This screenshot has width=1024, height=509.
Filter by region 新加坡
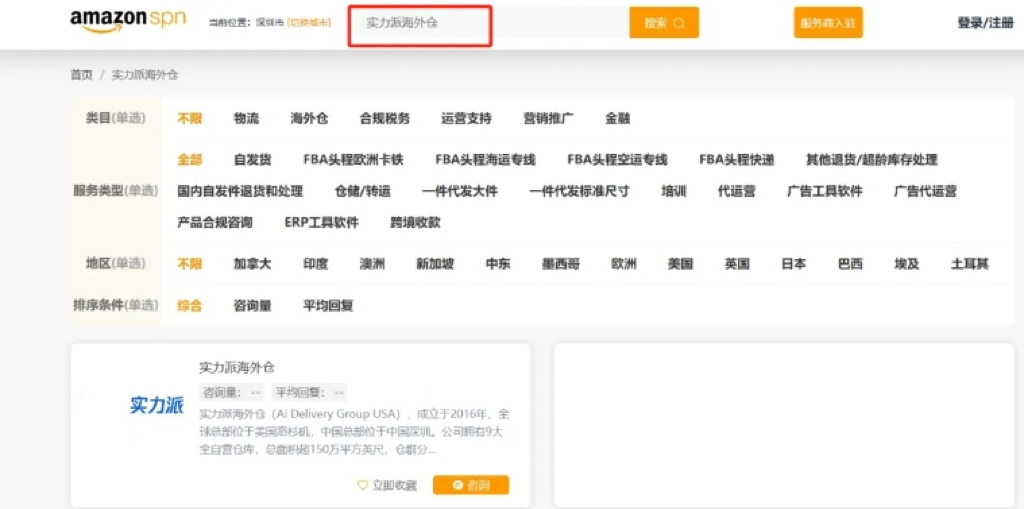click(435, 264)
